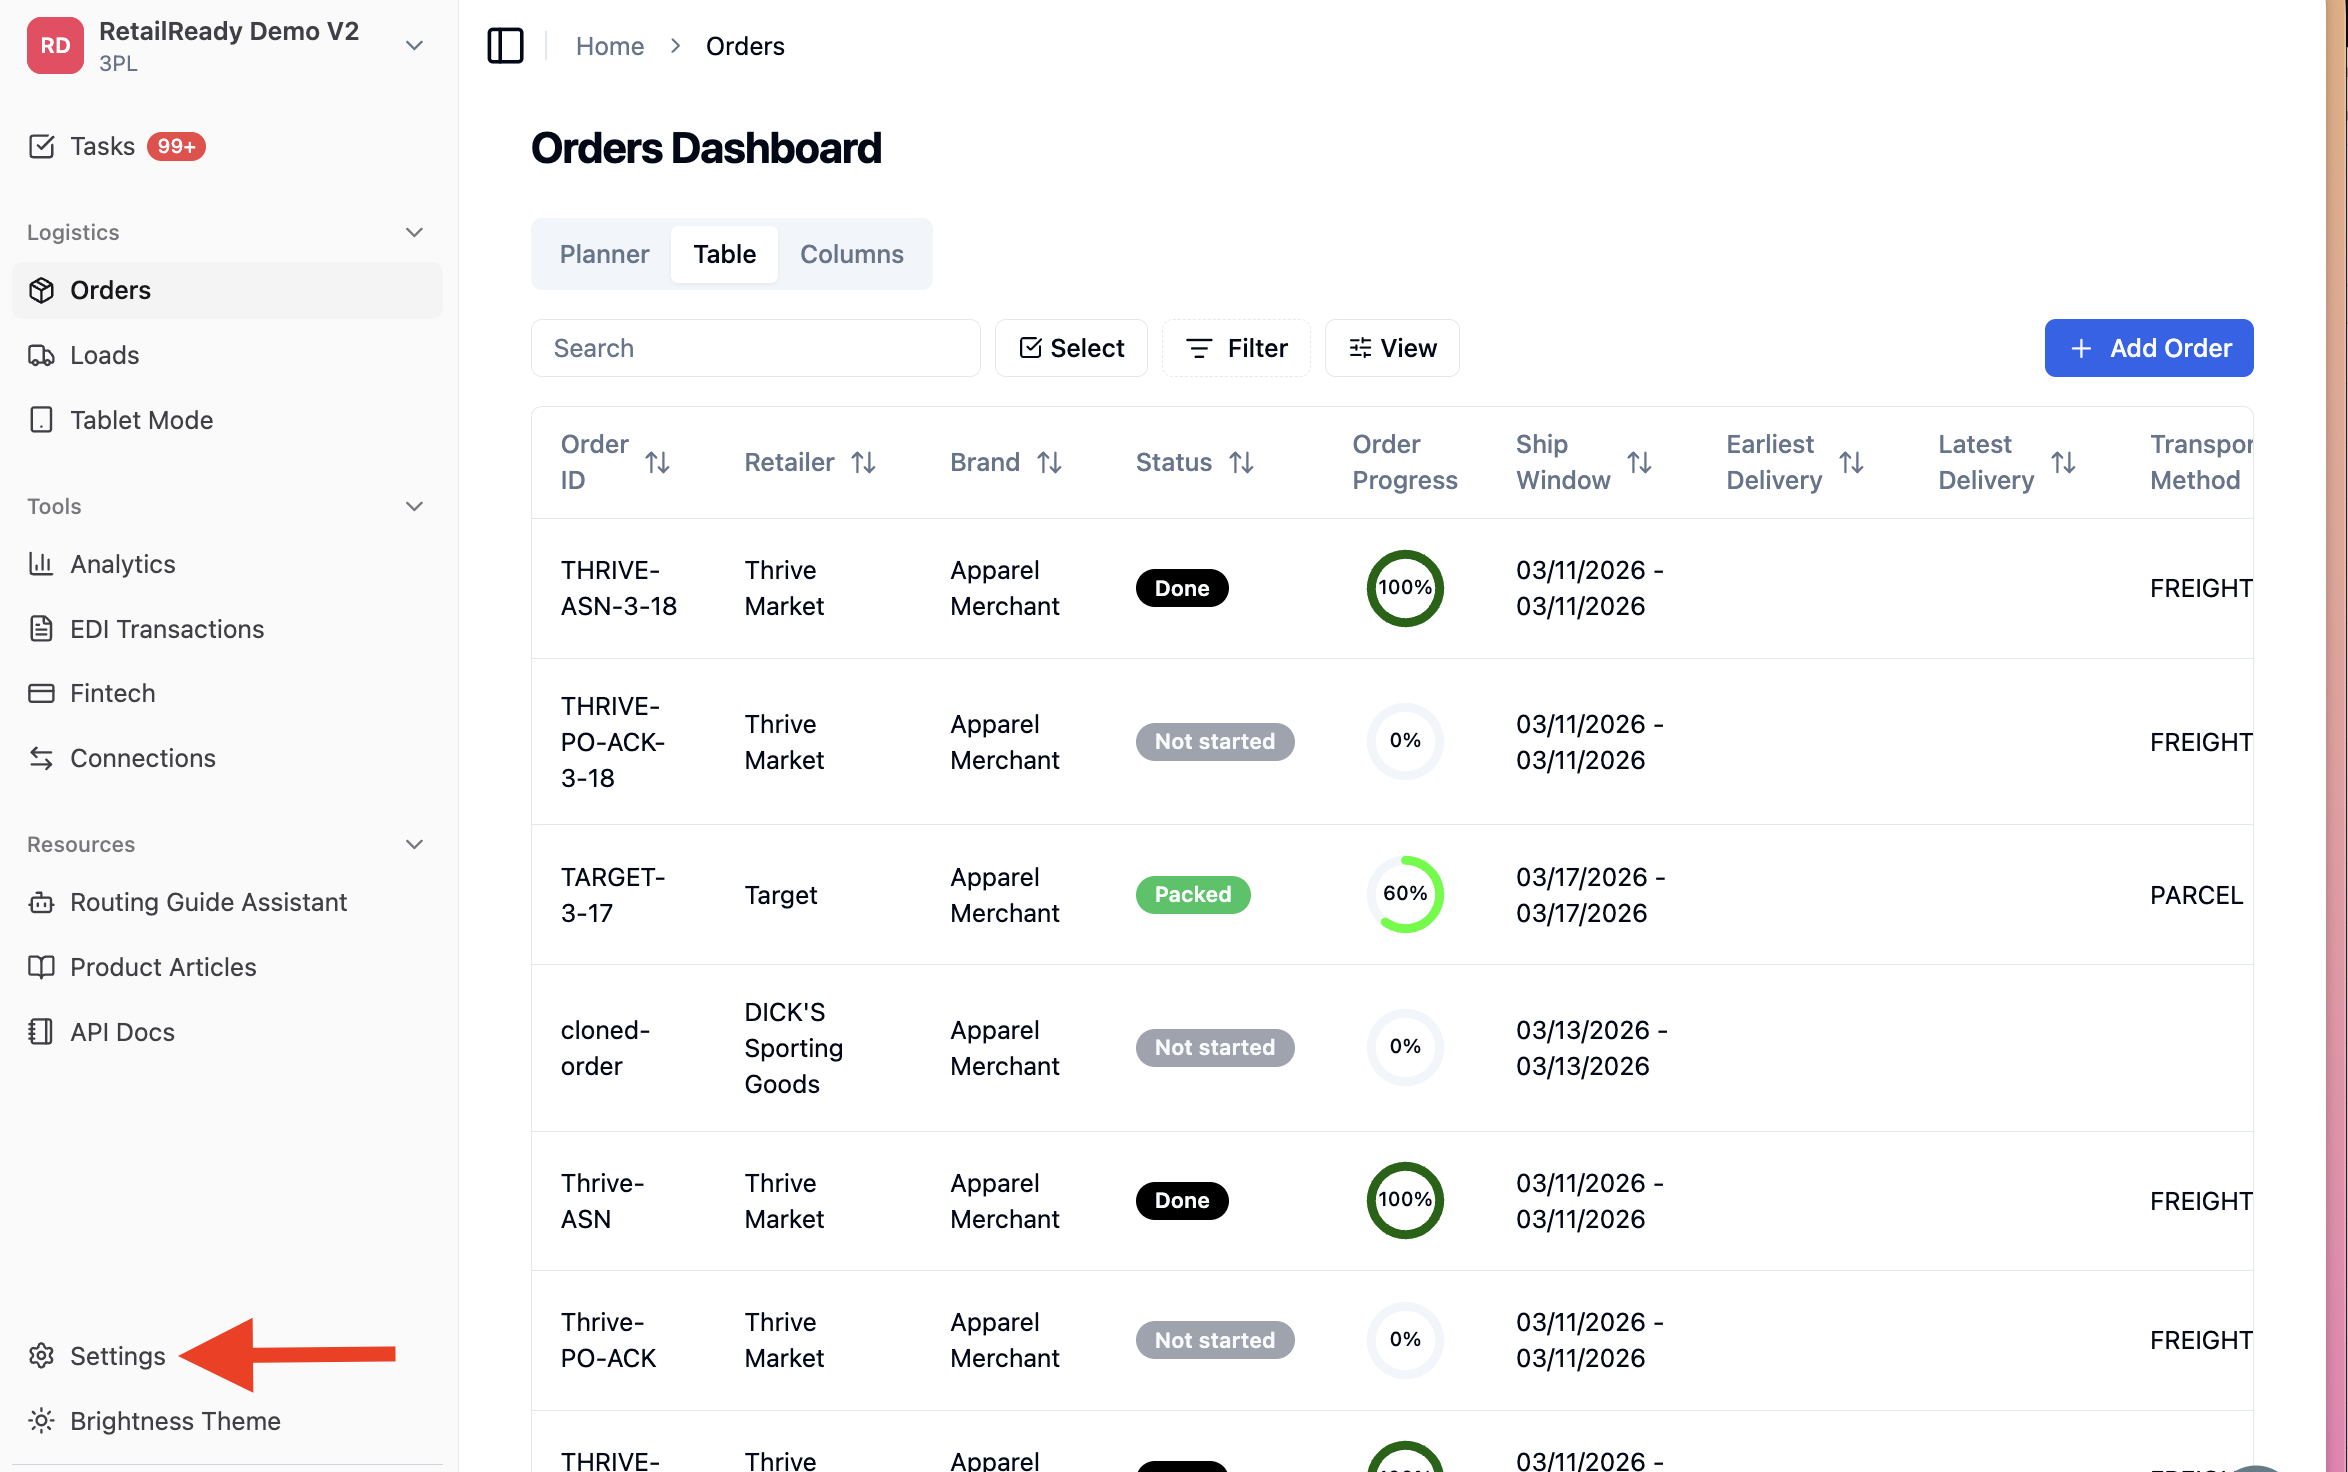Click DICK'S Sporting Goods retailer cell
Image resolution: width=2348 pixels, height=1472 pixels.
pyautogui.click(x=794, y=1048)
